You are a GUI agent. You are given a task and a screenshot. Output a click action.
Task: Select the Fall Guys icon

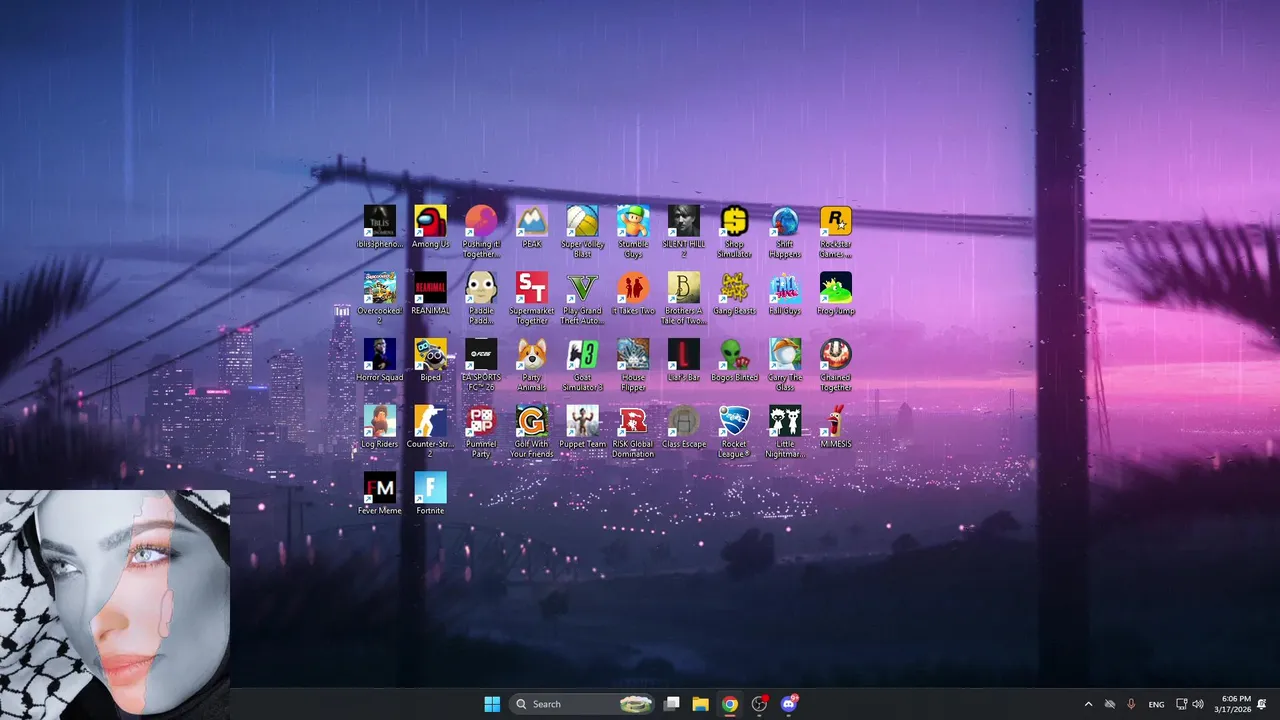785,294
